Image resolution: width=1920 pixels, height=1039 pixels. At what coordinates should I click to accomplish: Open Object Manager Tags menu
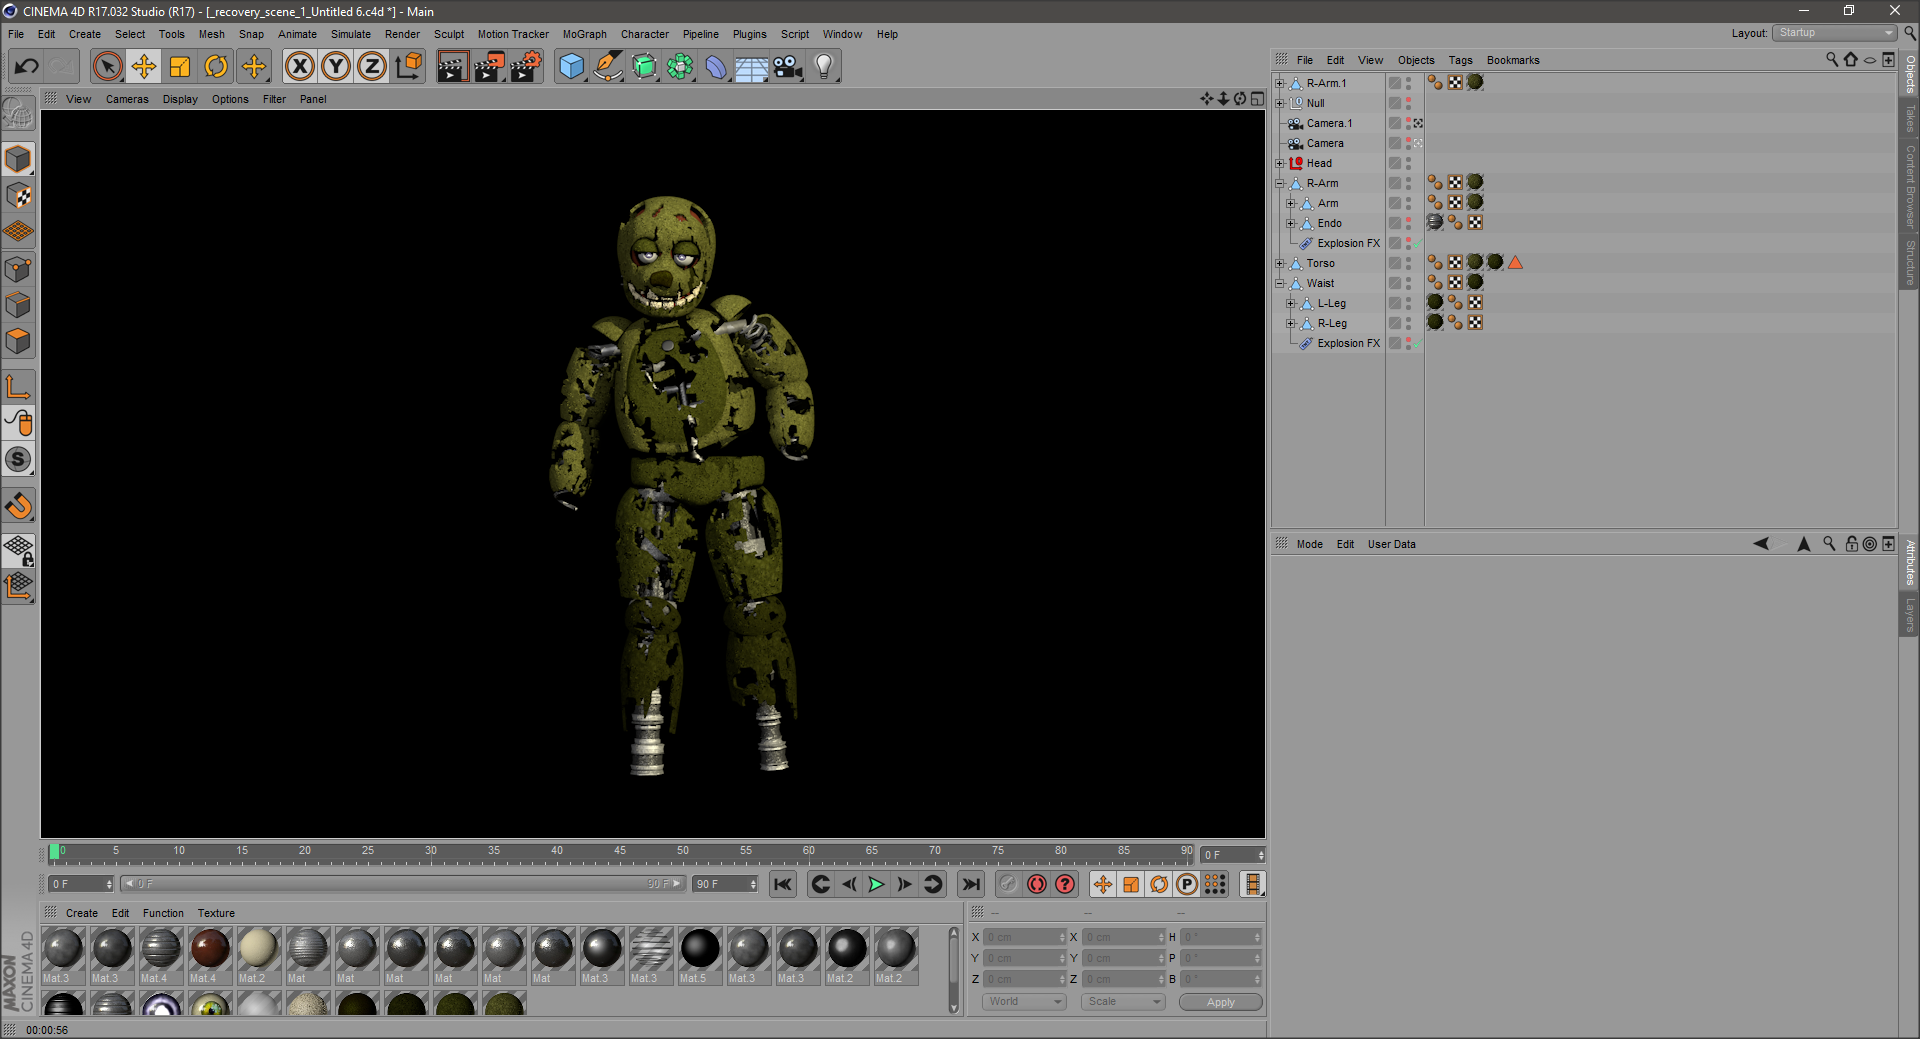click(x=1460, y=60)
